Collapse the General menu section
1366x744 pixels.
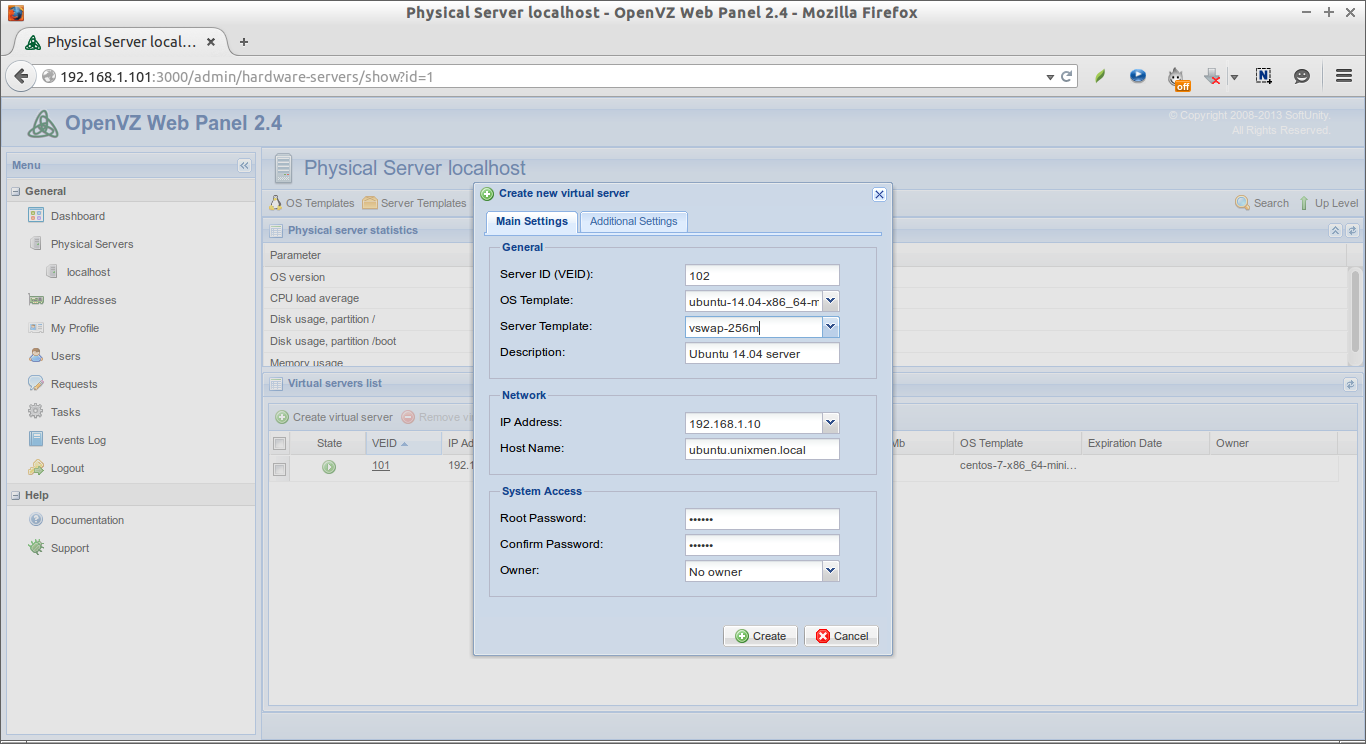click(x=16, y=191)
